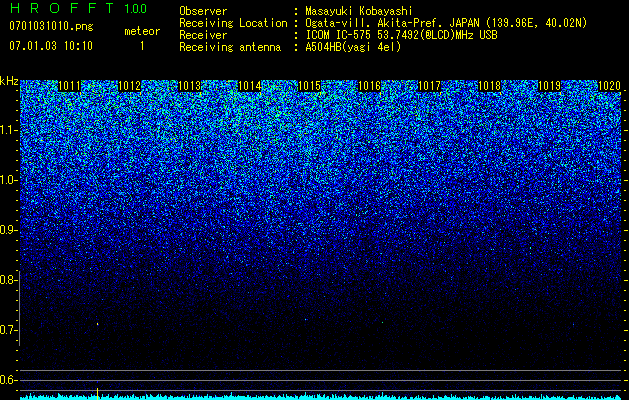629x400 pixels.
Task: Click the timestamp 07.01.03 10:10
Action: click(51, 46)
